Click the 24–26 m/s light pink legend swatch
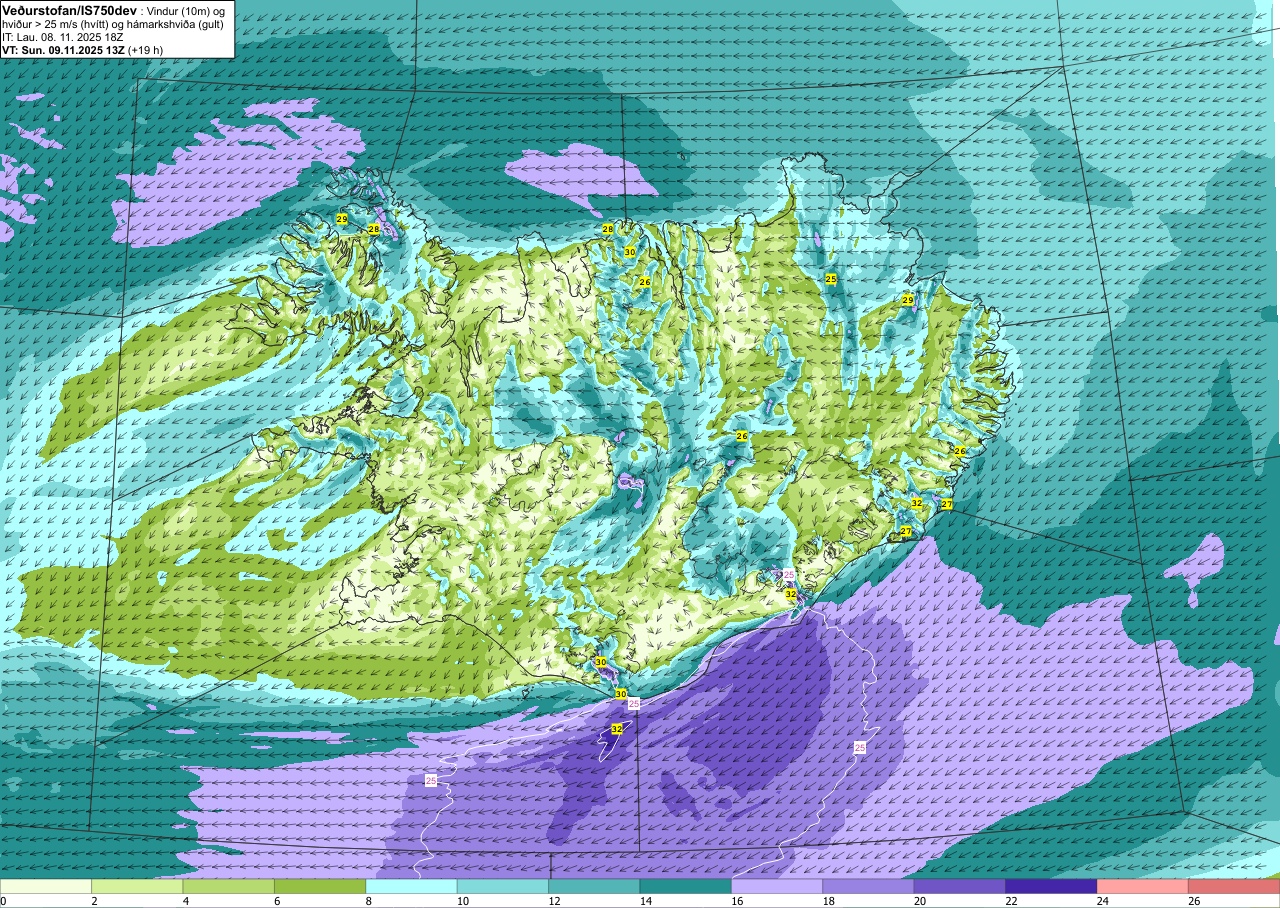1280x908 pixels. point(1142,886)
